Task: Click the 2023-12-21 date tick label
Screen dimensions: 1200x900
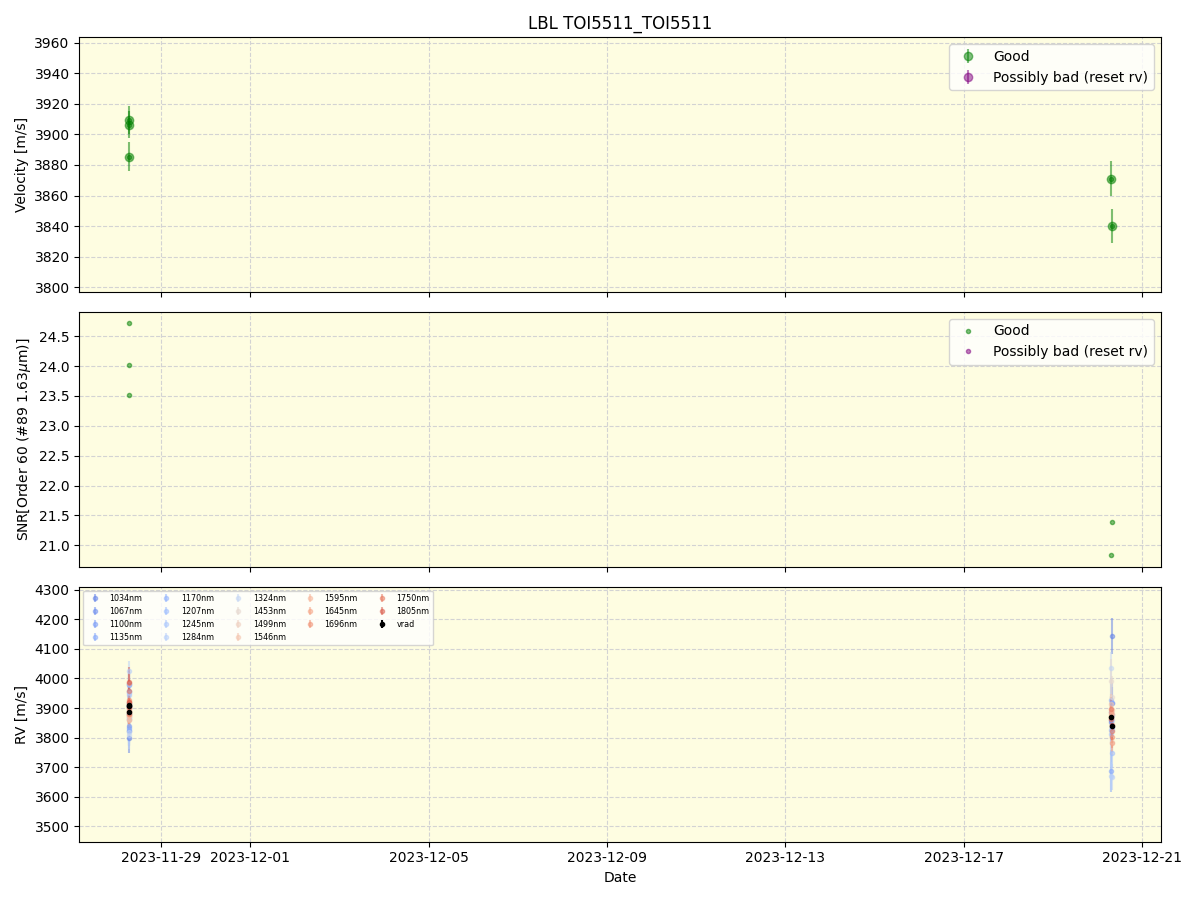Action: click(1142, 857)
